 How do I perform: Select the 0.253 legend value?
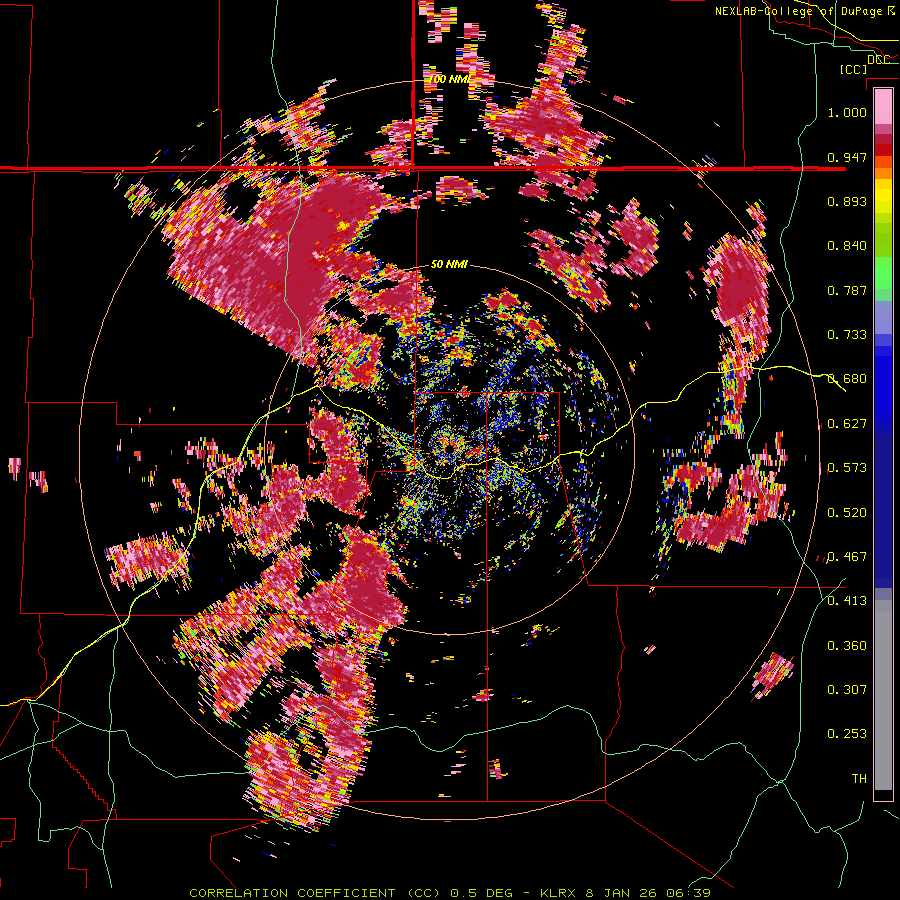pos(847,734)
